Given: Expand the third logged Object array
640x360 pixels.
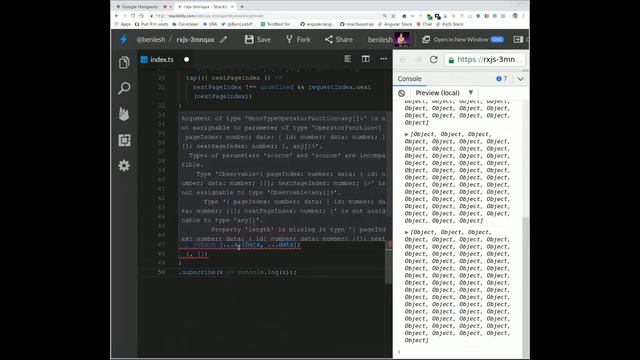Looking at the screenshot, I should 407,232.
